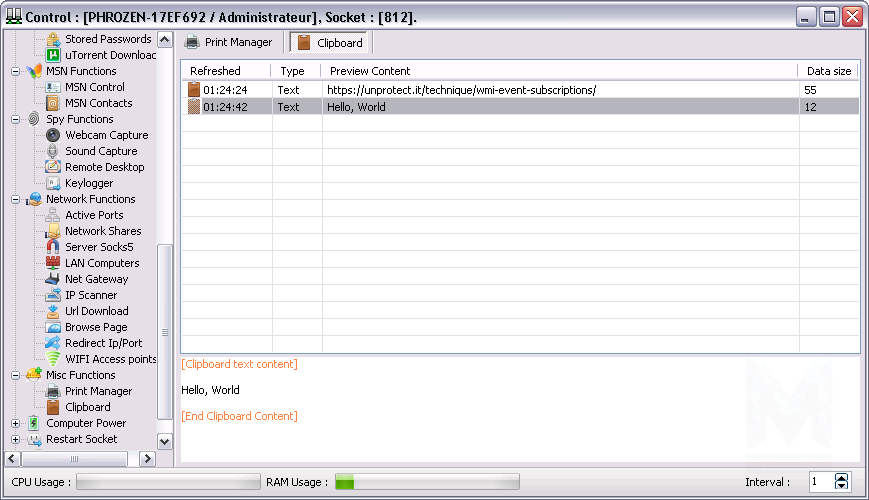Expand the Computer Power tree node

[x=16, y=423]
